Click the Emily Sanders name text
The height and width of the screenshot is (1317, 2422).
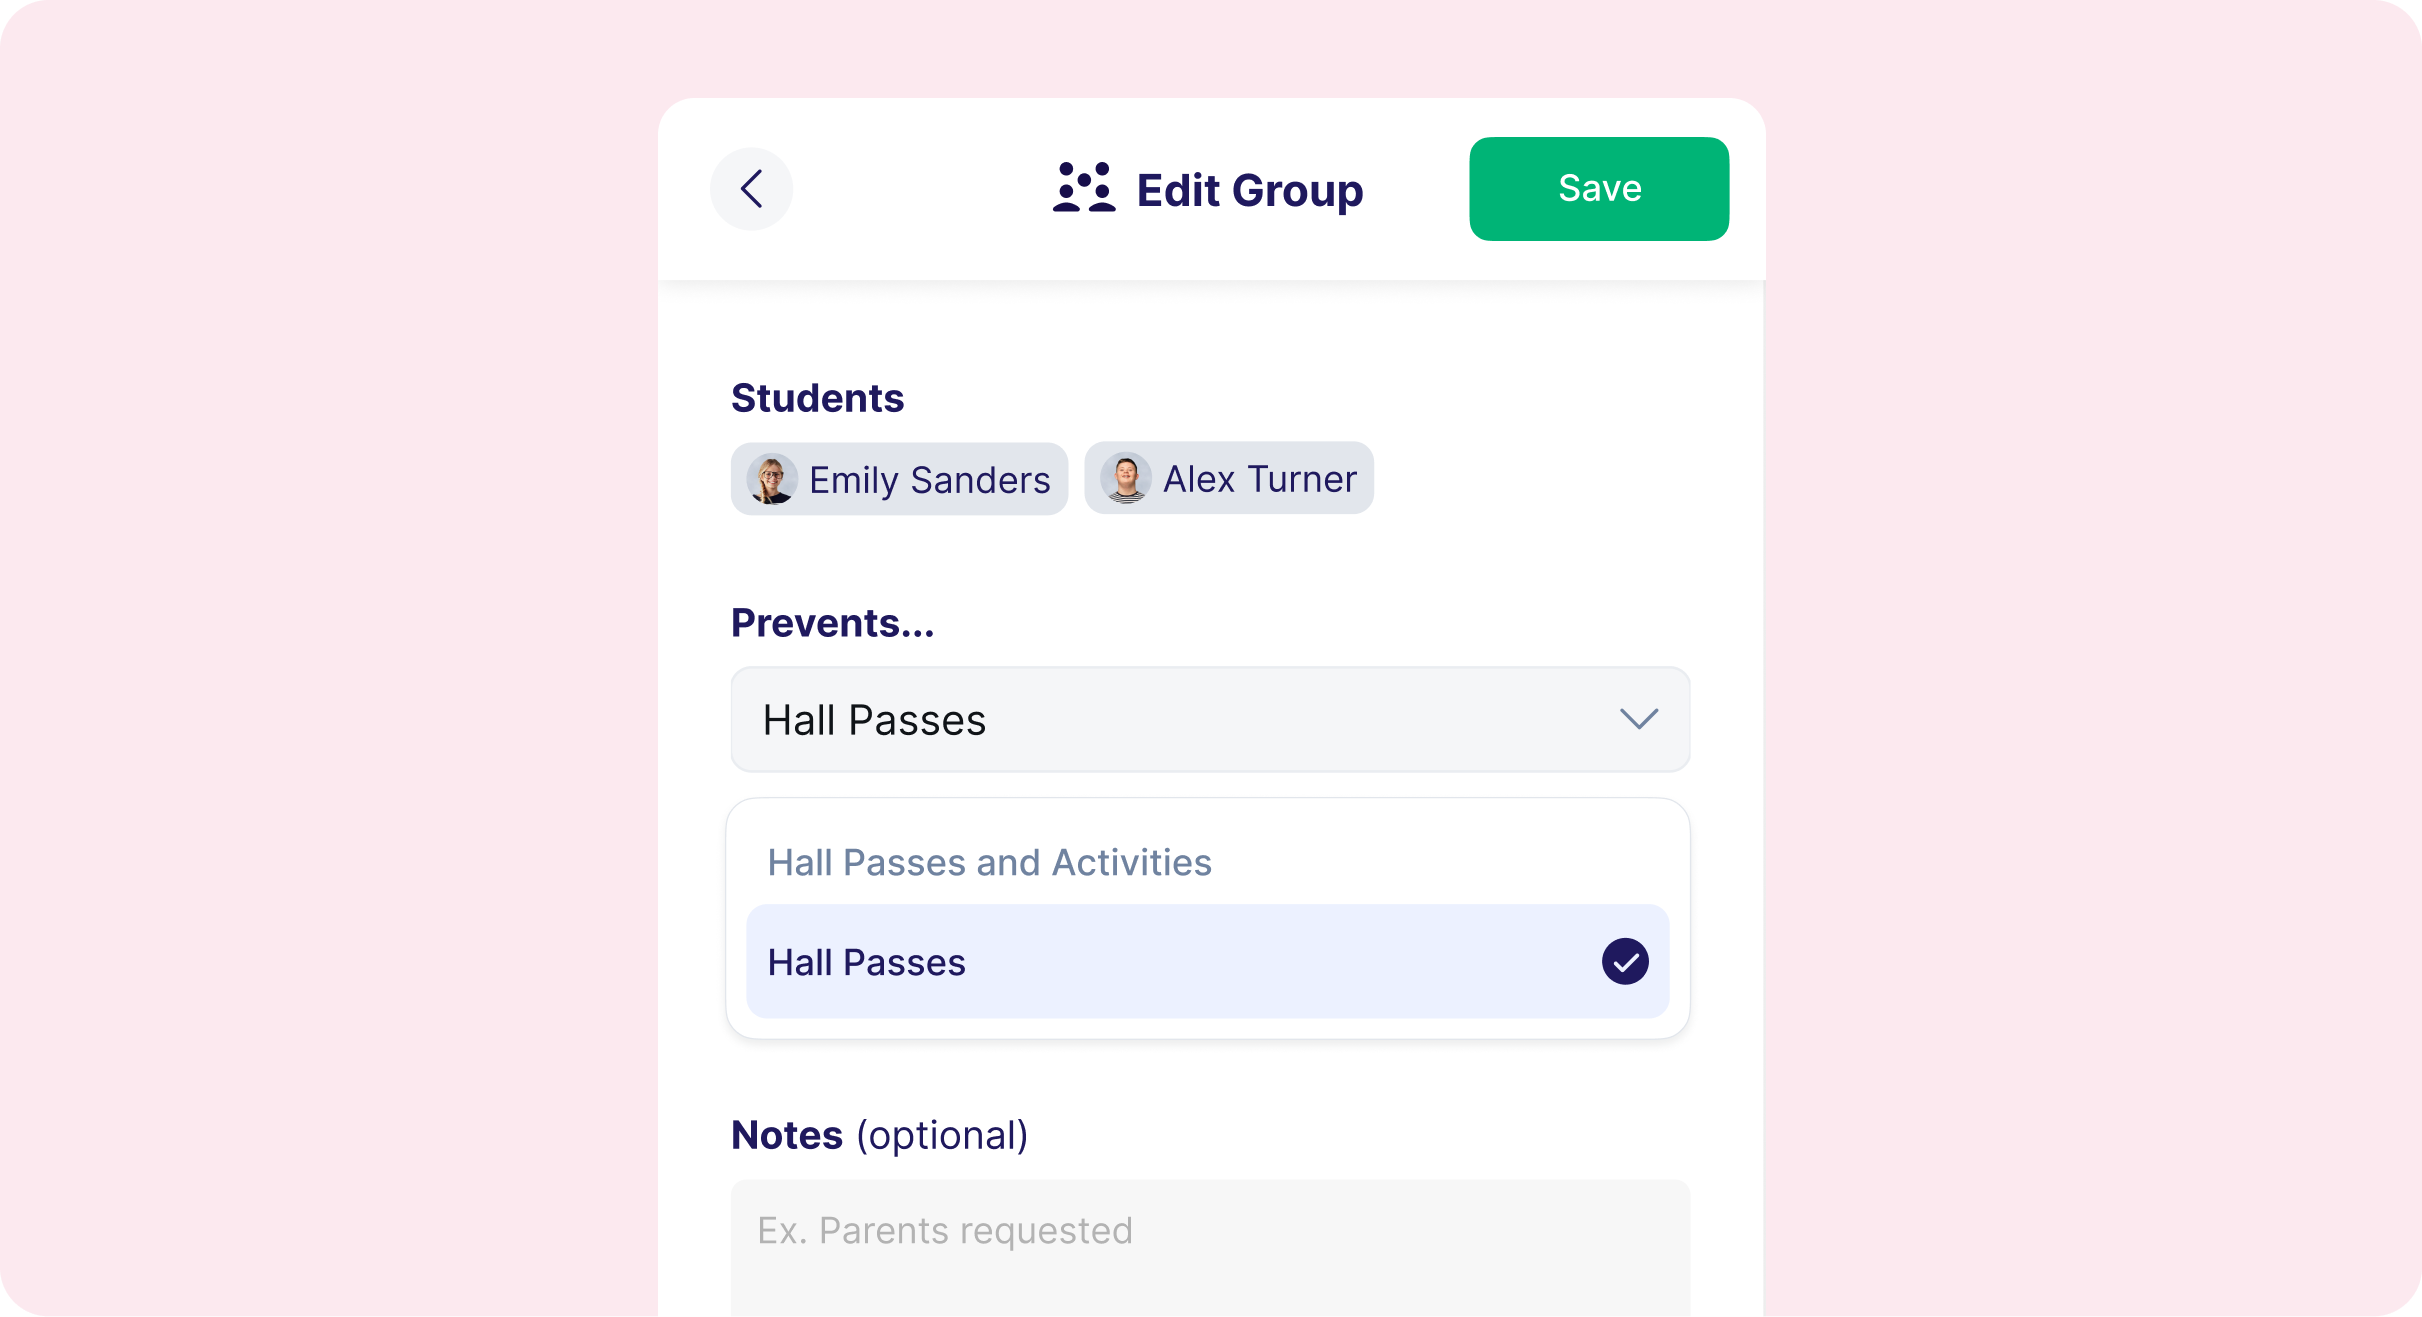930,480
